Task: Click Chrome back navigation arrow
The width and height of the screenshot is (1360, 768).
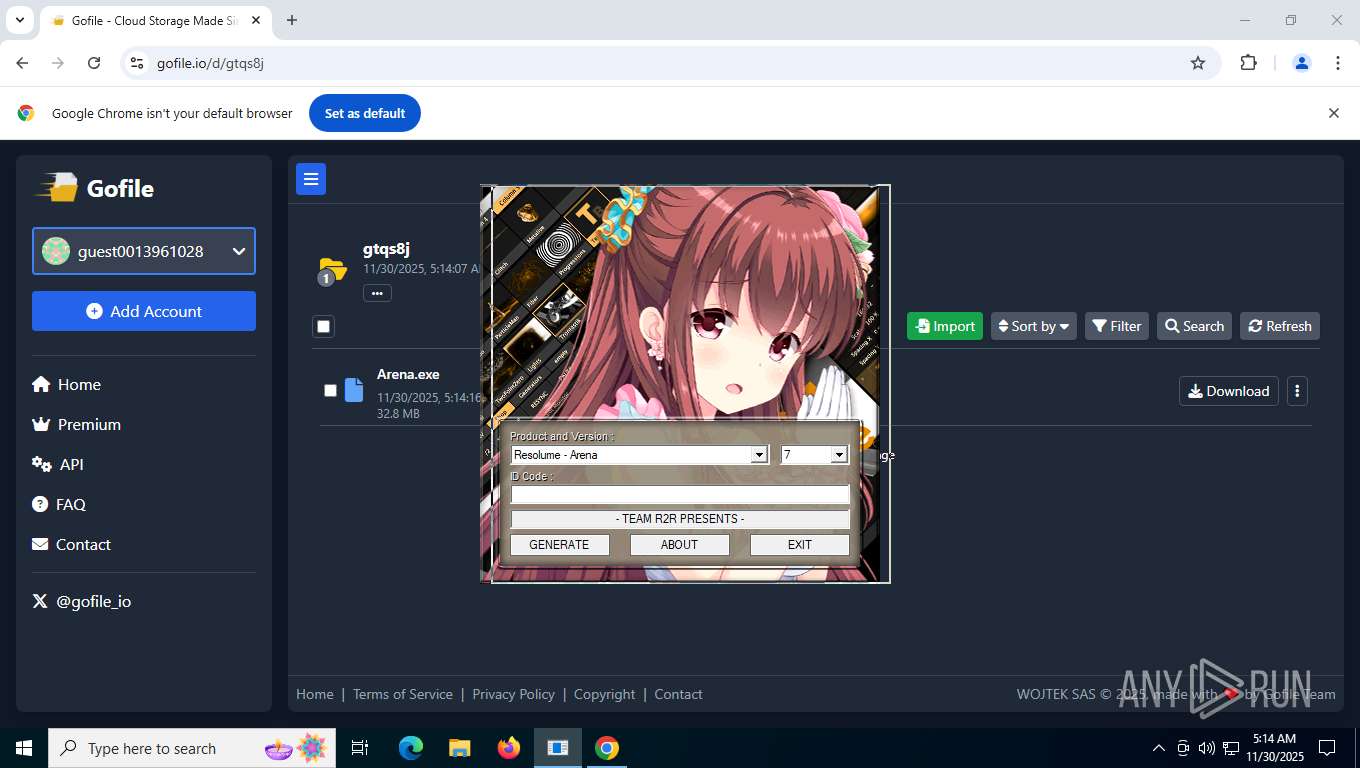Action: tap(22, 63)
